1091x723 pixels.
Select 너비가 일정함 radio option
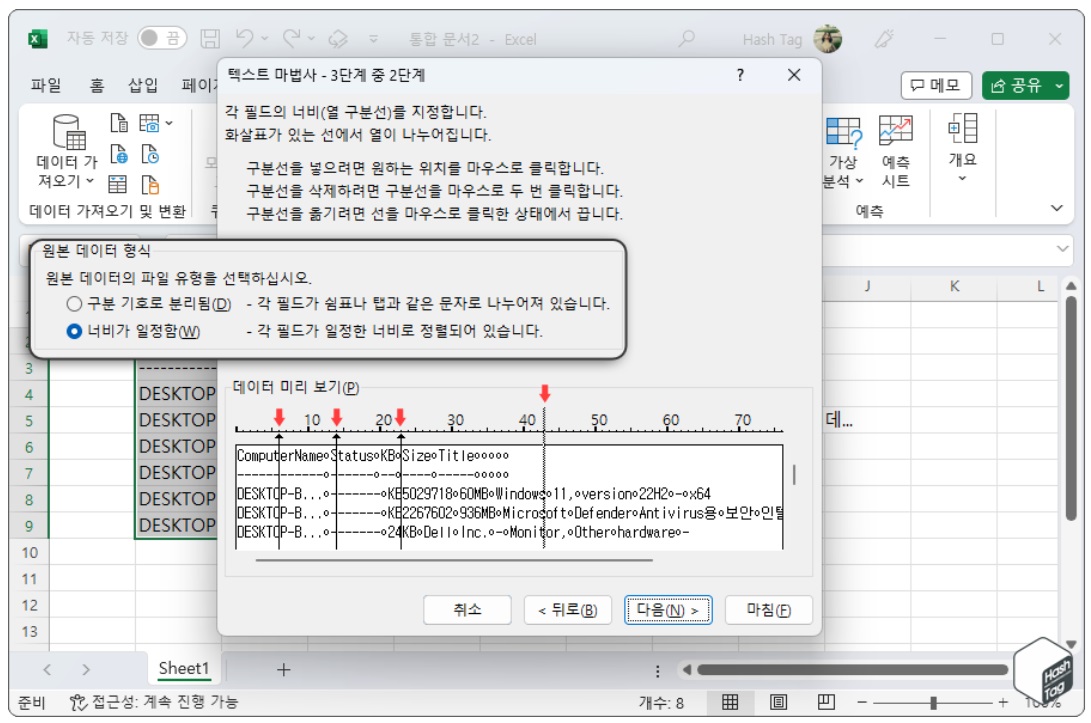(x=74, y=331)
